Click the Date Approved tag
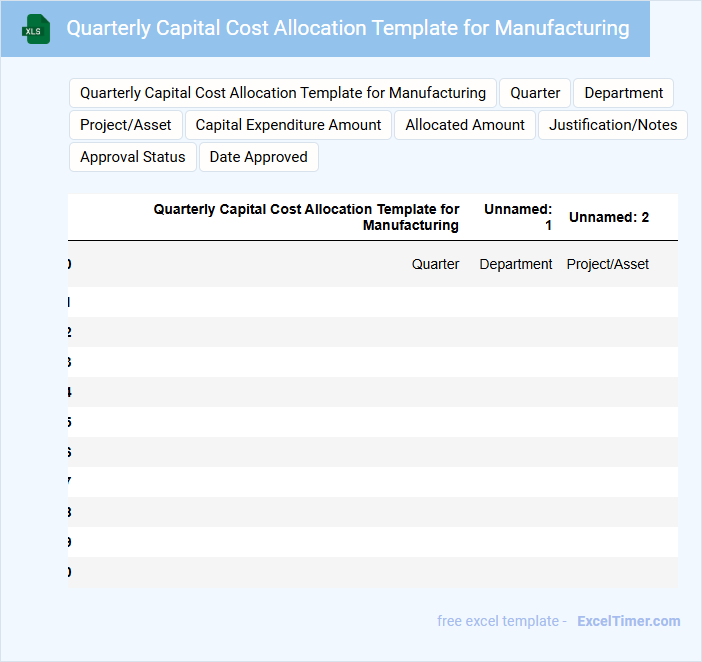This screenshot has height=662, width=702. 259,157
